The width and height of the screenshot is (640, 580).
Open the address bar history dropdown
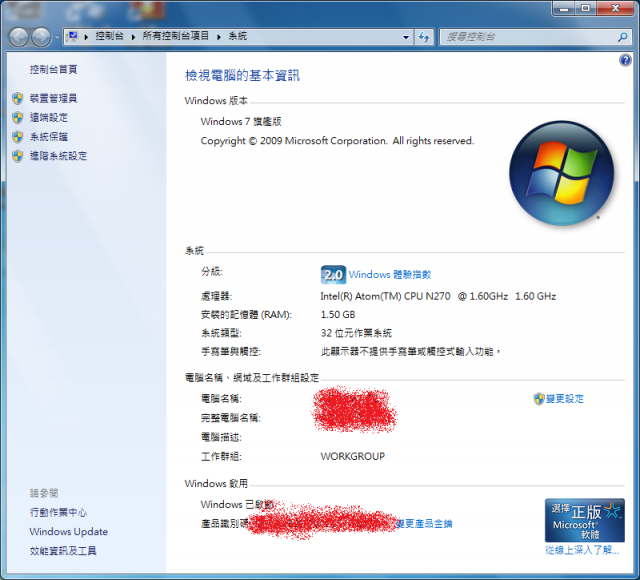(406, 37)
